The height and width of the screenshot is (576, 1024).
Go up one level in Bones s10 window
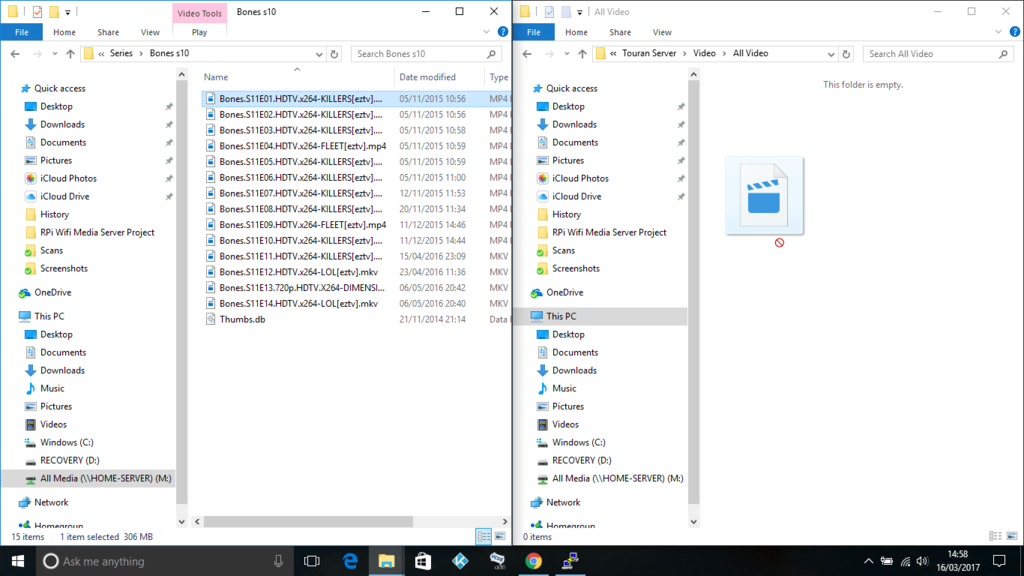click(x=70, y=54)
